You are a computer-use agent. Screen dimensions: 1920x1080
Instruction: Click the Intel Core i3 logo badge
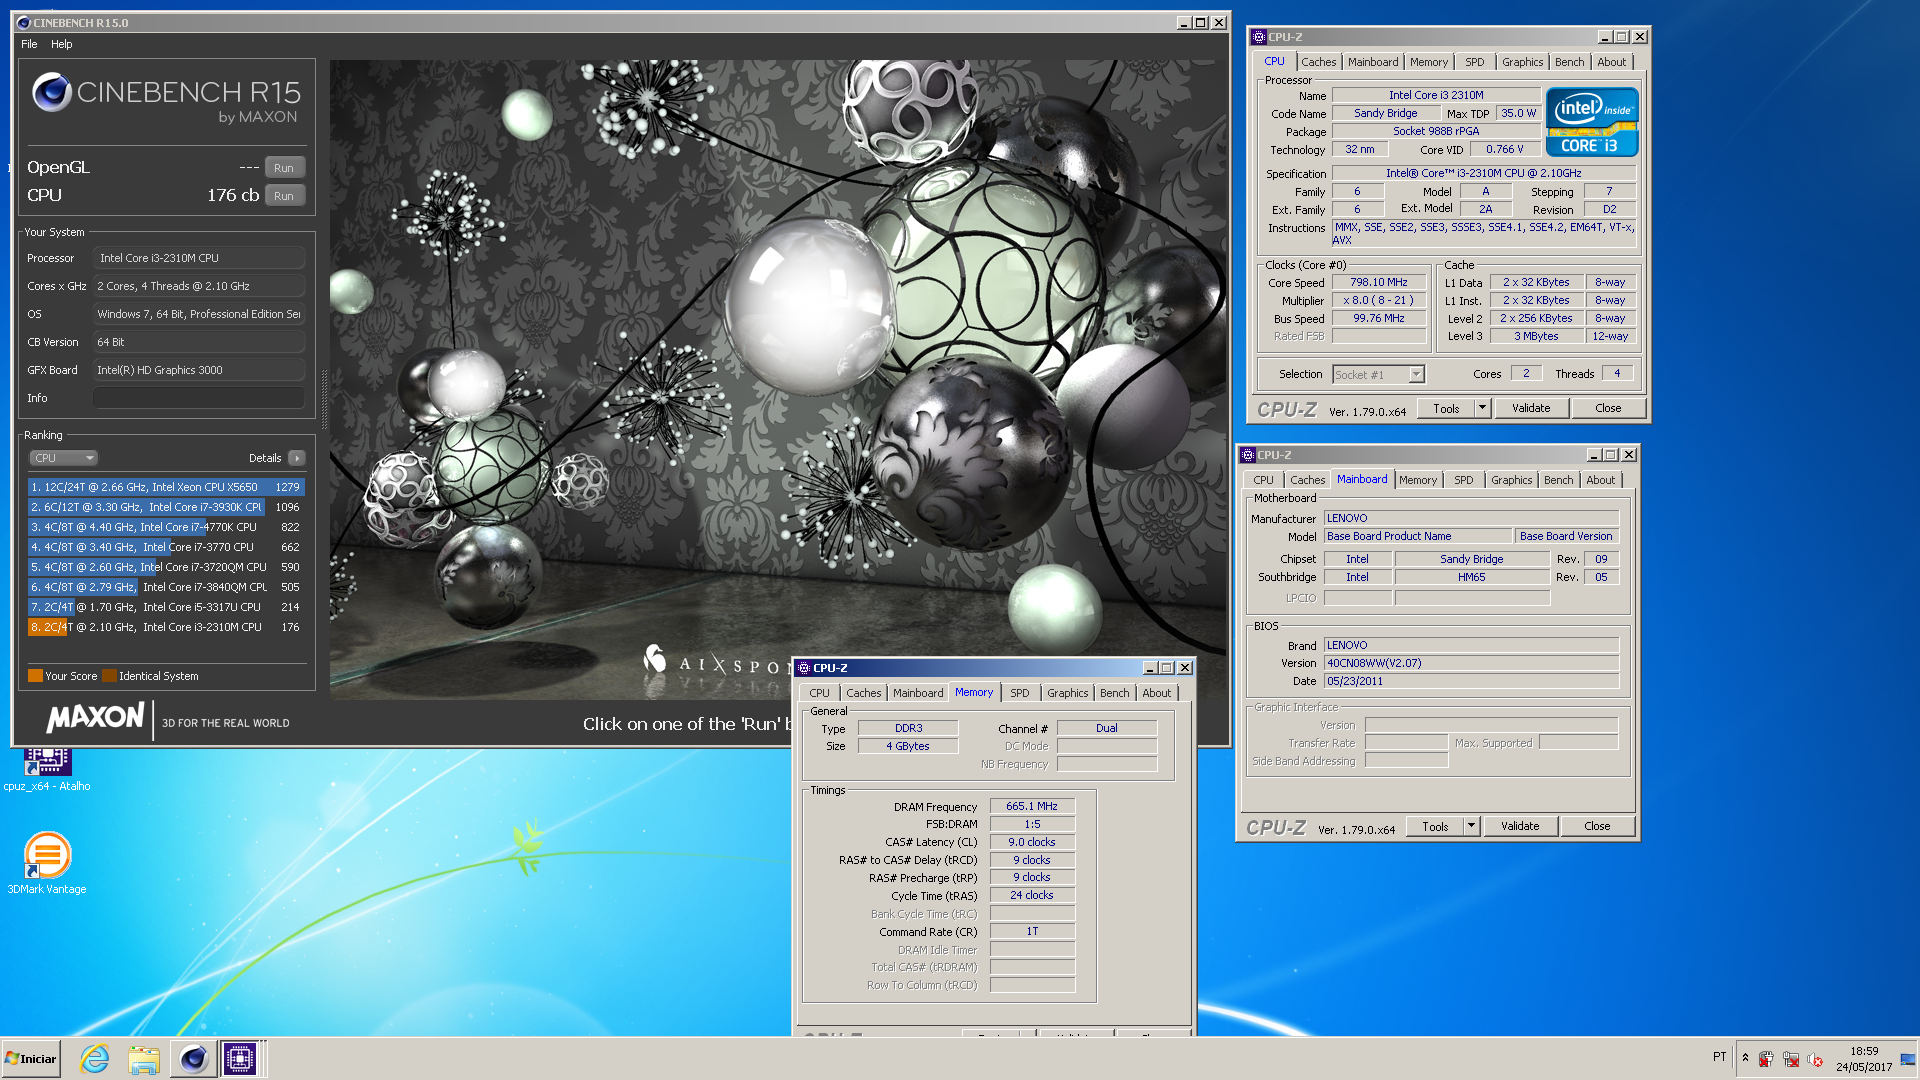click(x=1592, y=122)
